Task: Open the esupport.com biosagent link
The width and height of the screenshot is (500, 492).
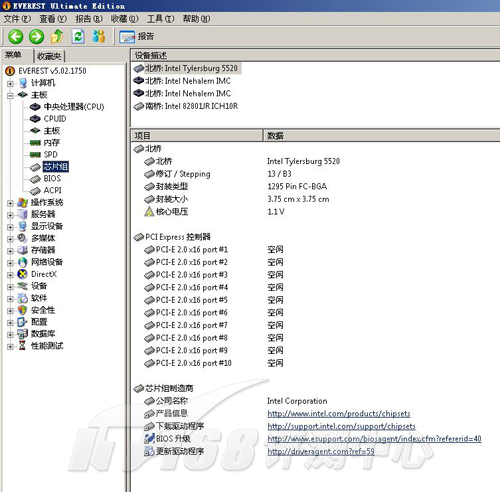Action: tap(374, 439)
